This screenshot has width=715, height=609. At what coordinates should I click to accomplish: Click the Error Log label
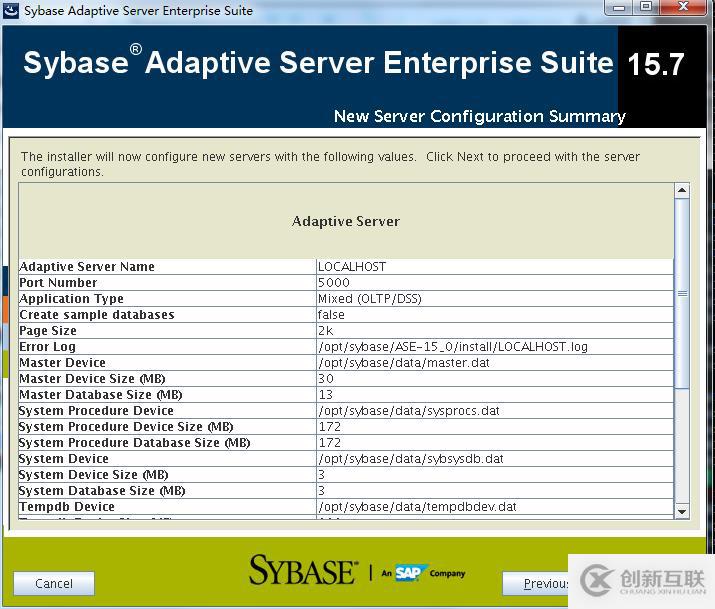(47, 347)
